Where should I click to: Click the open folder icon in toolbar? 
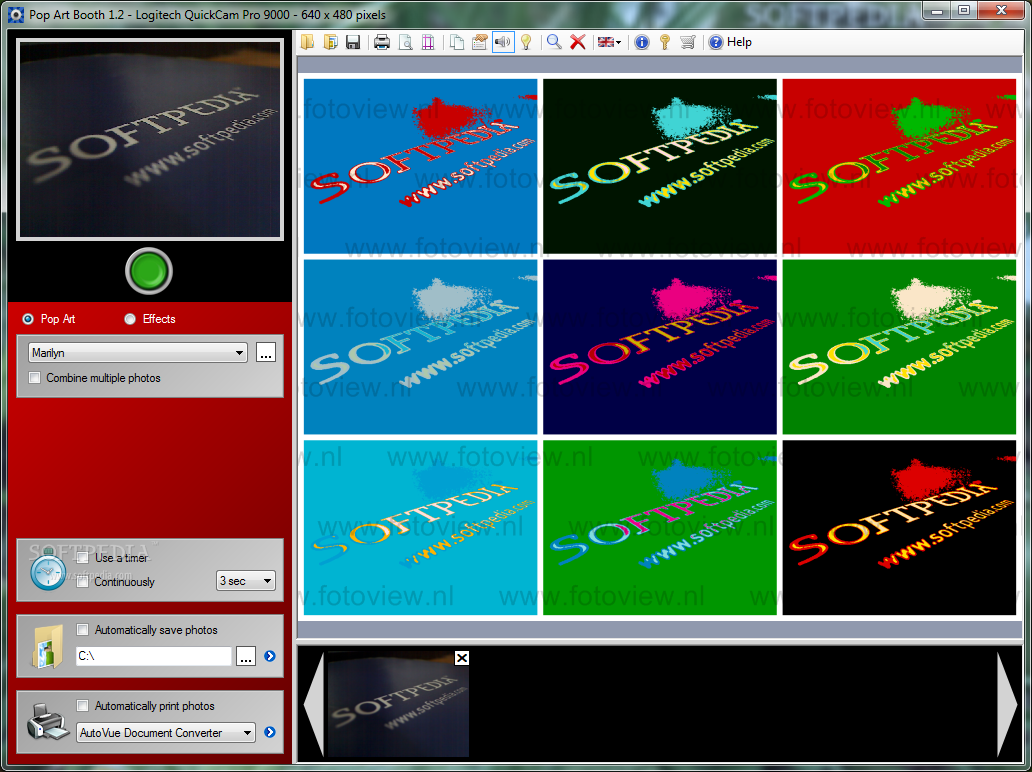307,42
